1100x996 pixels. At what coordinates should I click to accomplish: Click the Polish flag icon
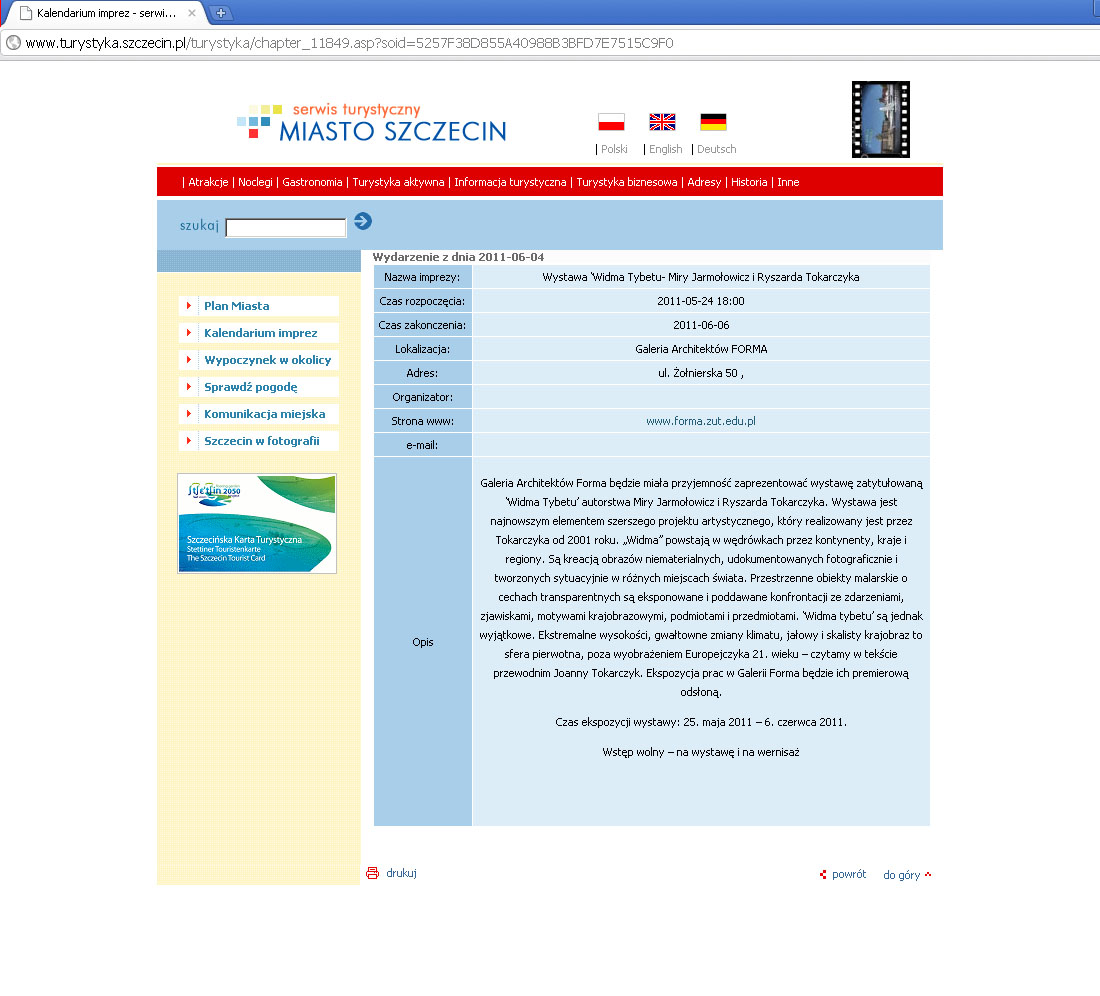pyautogui.click(x=611, y=122)
